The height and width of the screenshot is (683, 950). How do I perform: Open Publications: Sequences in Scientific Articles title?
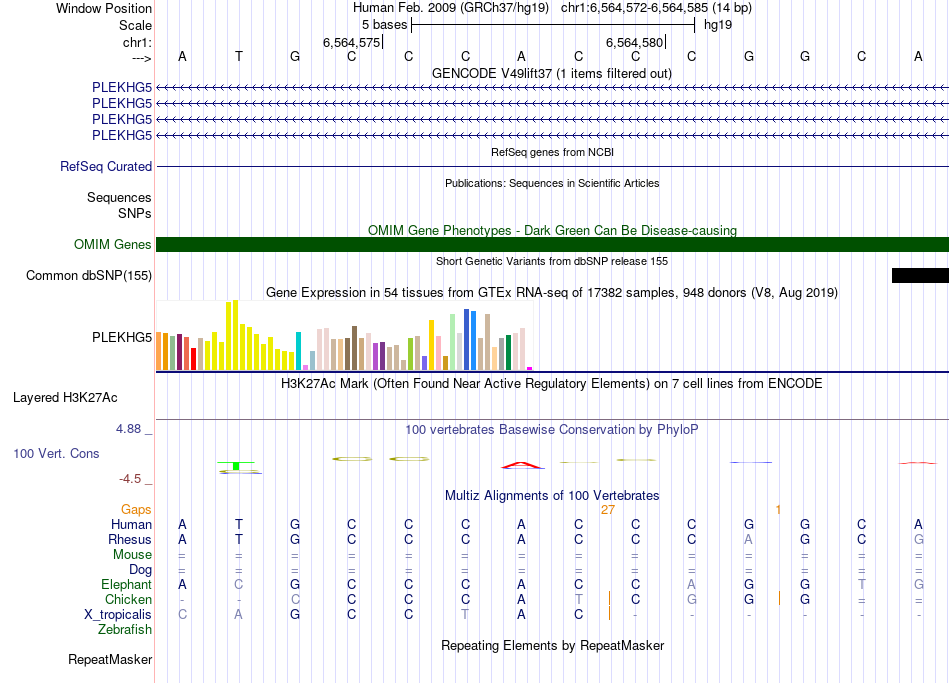click(552, 183)
